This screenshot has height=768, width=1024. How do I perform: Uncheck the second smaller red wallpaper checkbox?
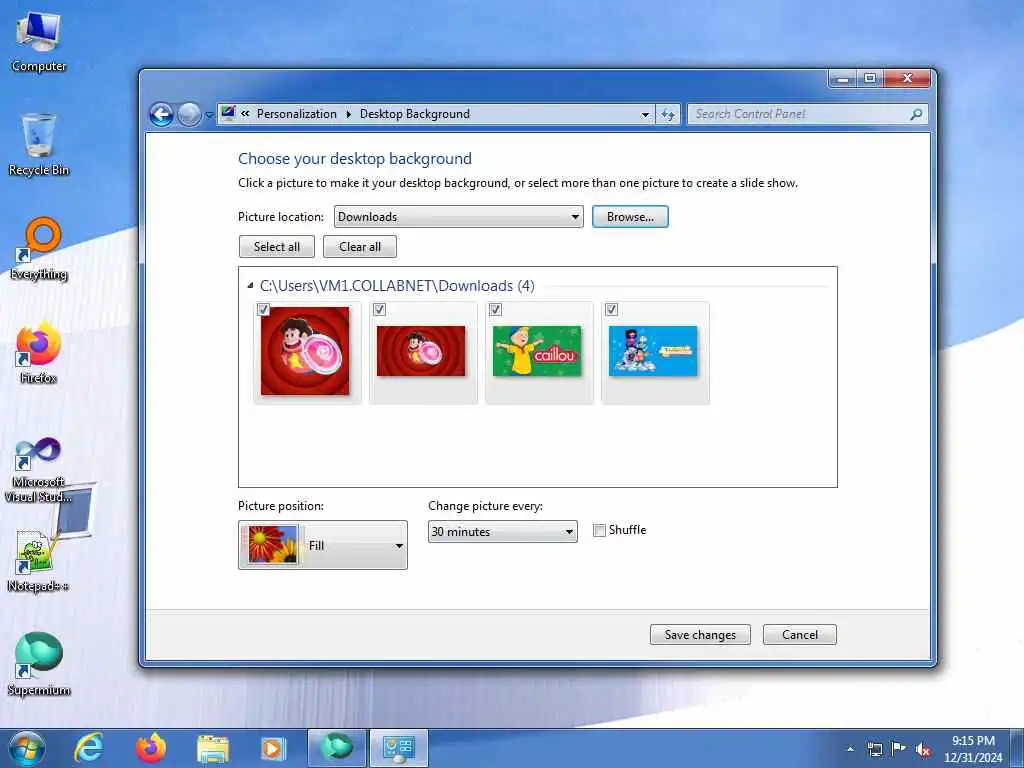click(379, 310)
